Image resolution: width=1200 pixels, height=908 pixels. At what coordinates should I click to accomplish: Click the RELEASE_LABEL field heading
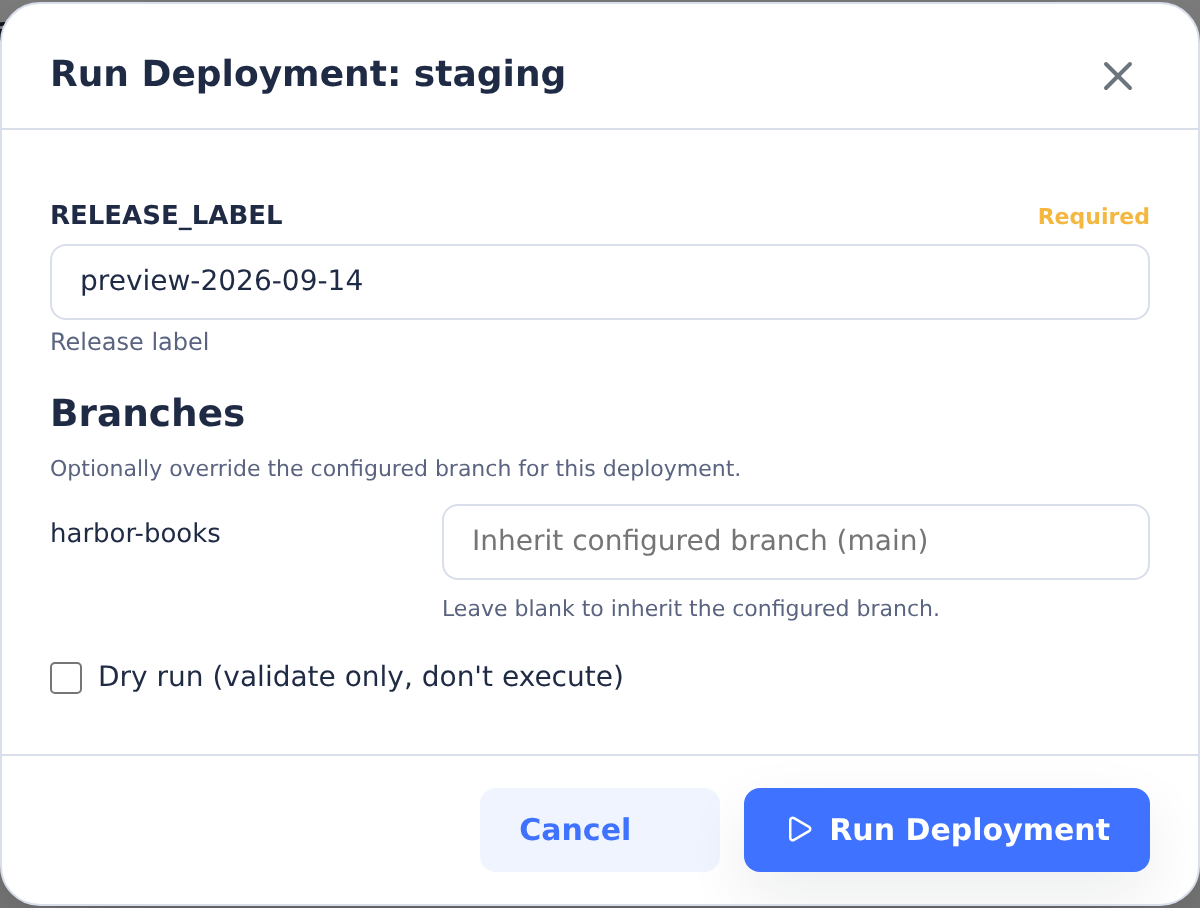click(167, 215)
